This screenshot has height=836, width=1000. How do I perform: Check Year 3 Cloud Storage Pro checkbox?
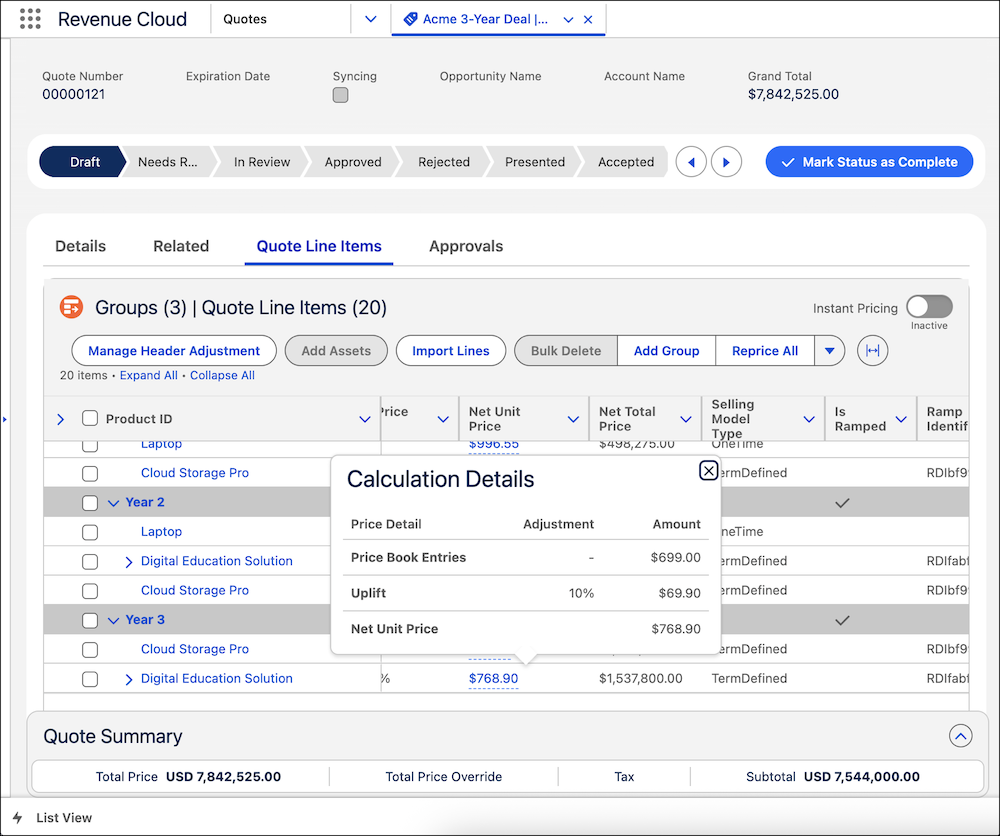(x=90, y=649)
